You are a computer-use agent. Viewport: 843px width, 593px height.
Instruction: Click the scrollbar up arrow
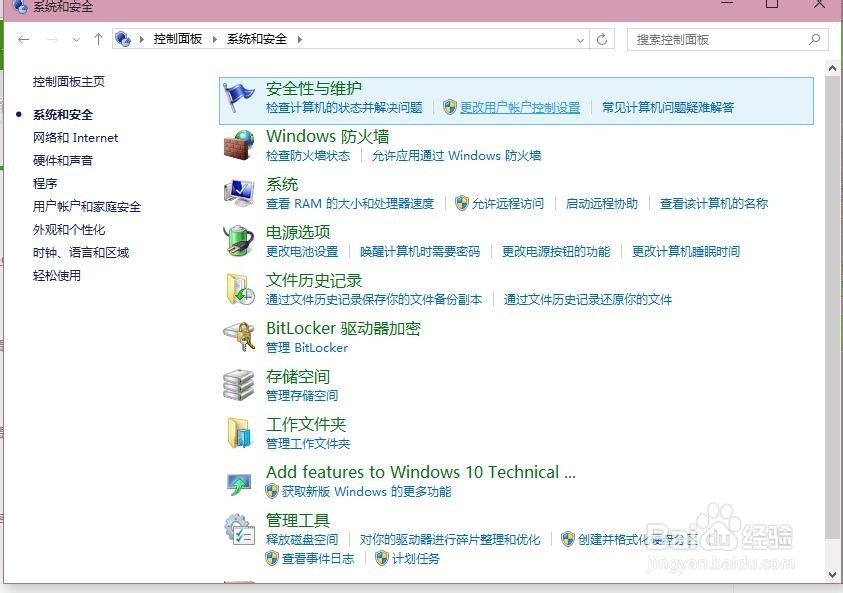[832, 68]
